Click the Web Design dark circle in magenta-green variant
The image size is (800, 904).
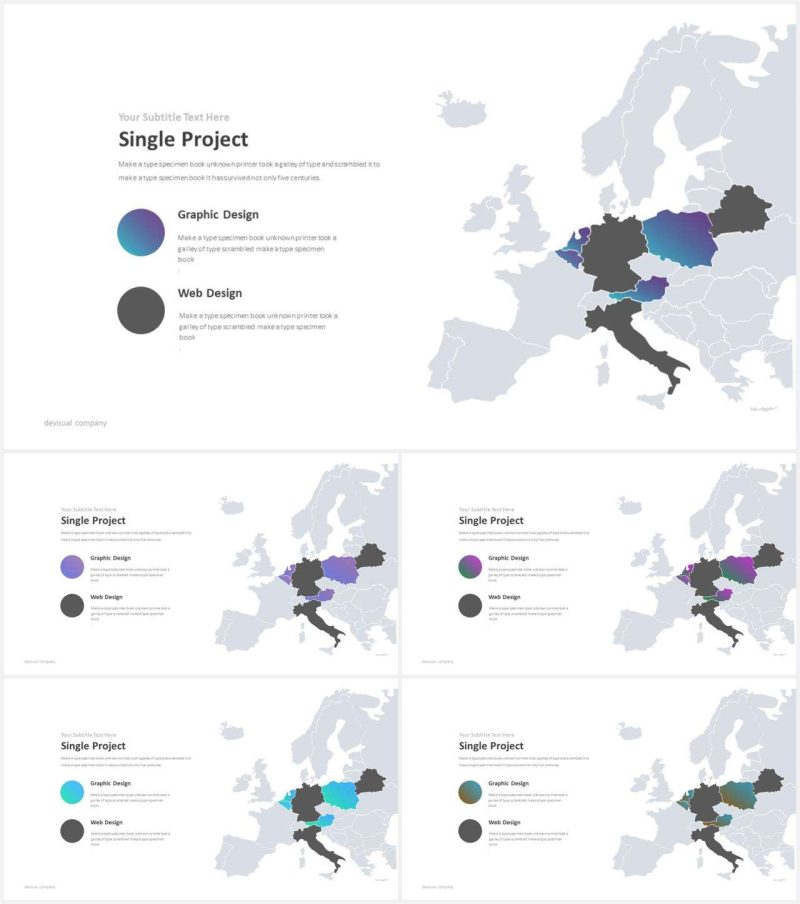pos(470,605)
